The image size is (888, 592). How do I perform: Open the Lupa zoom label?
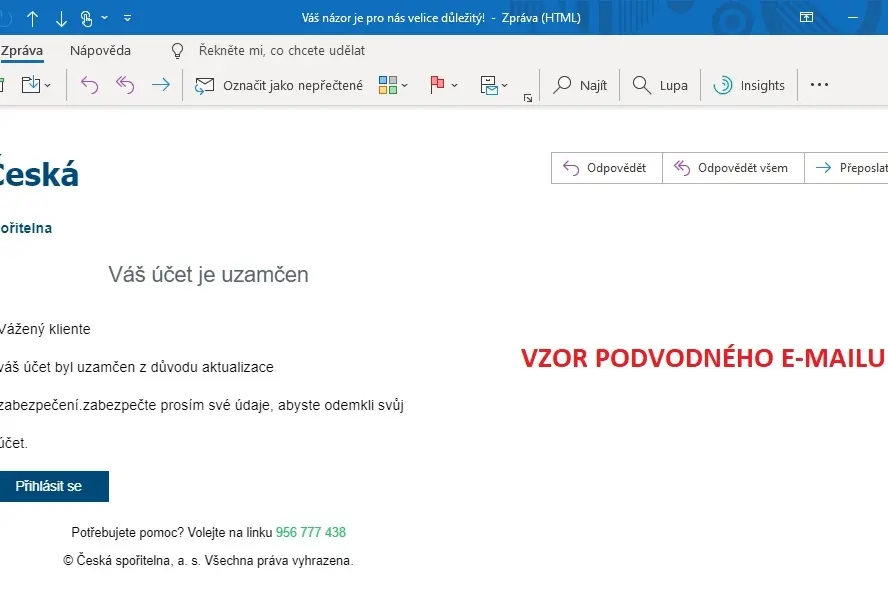point(673,86)
